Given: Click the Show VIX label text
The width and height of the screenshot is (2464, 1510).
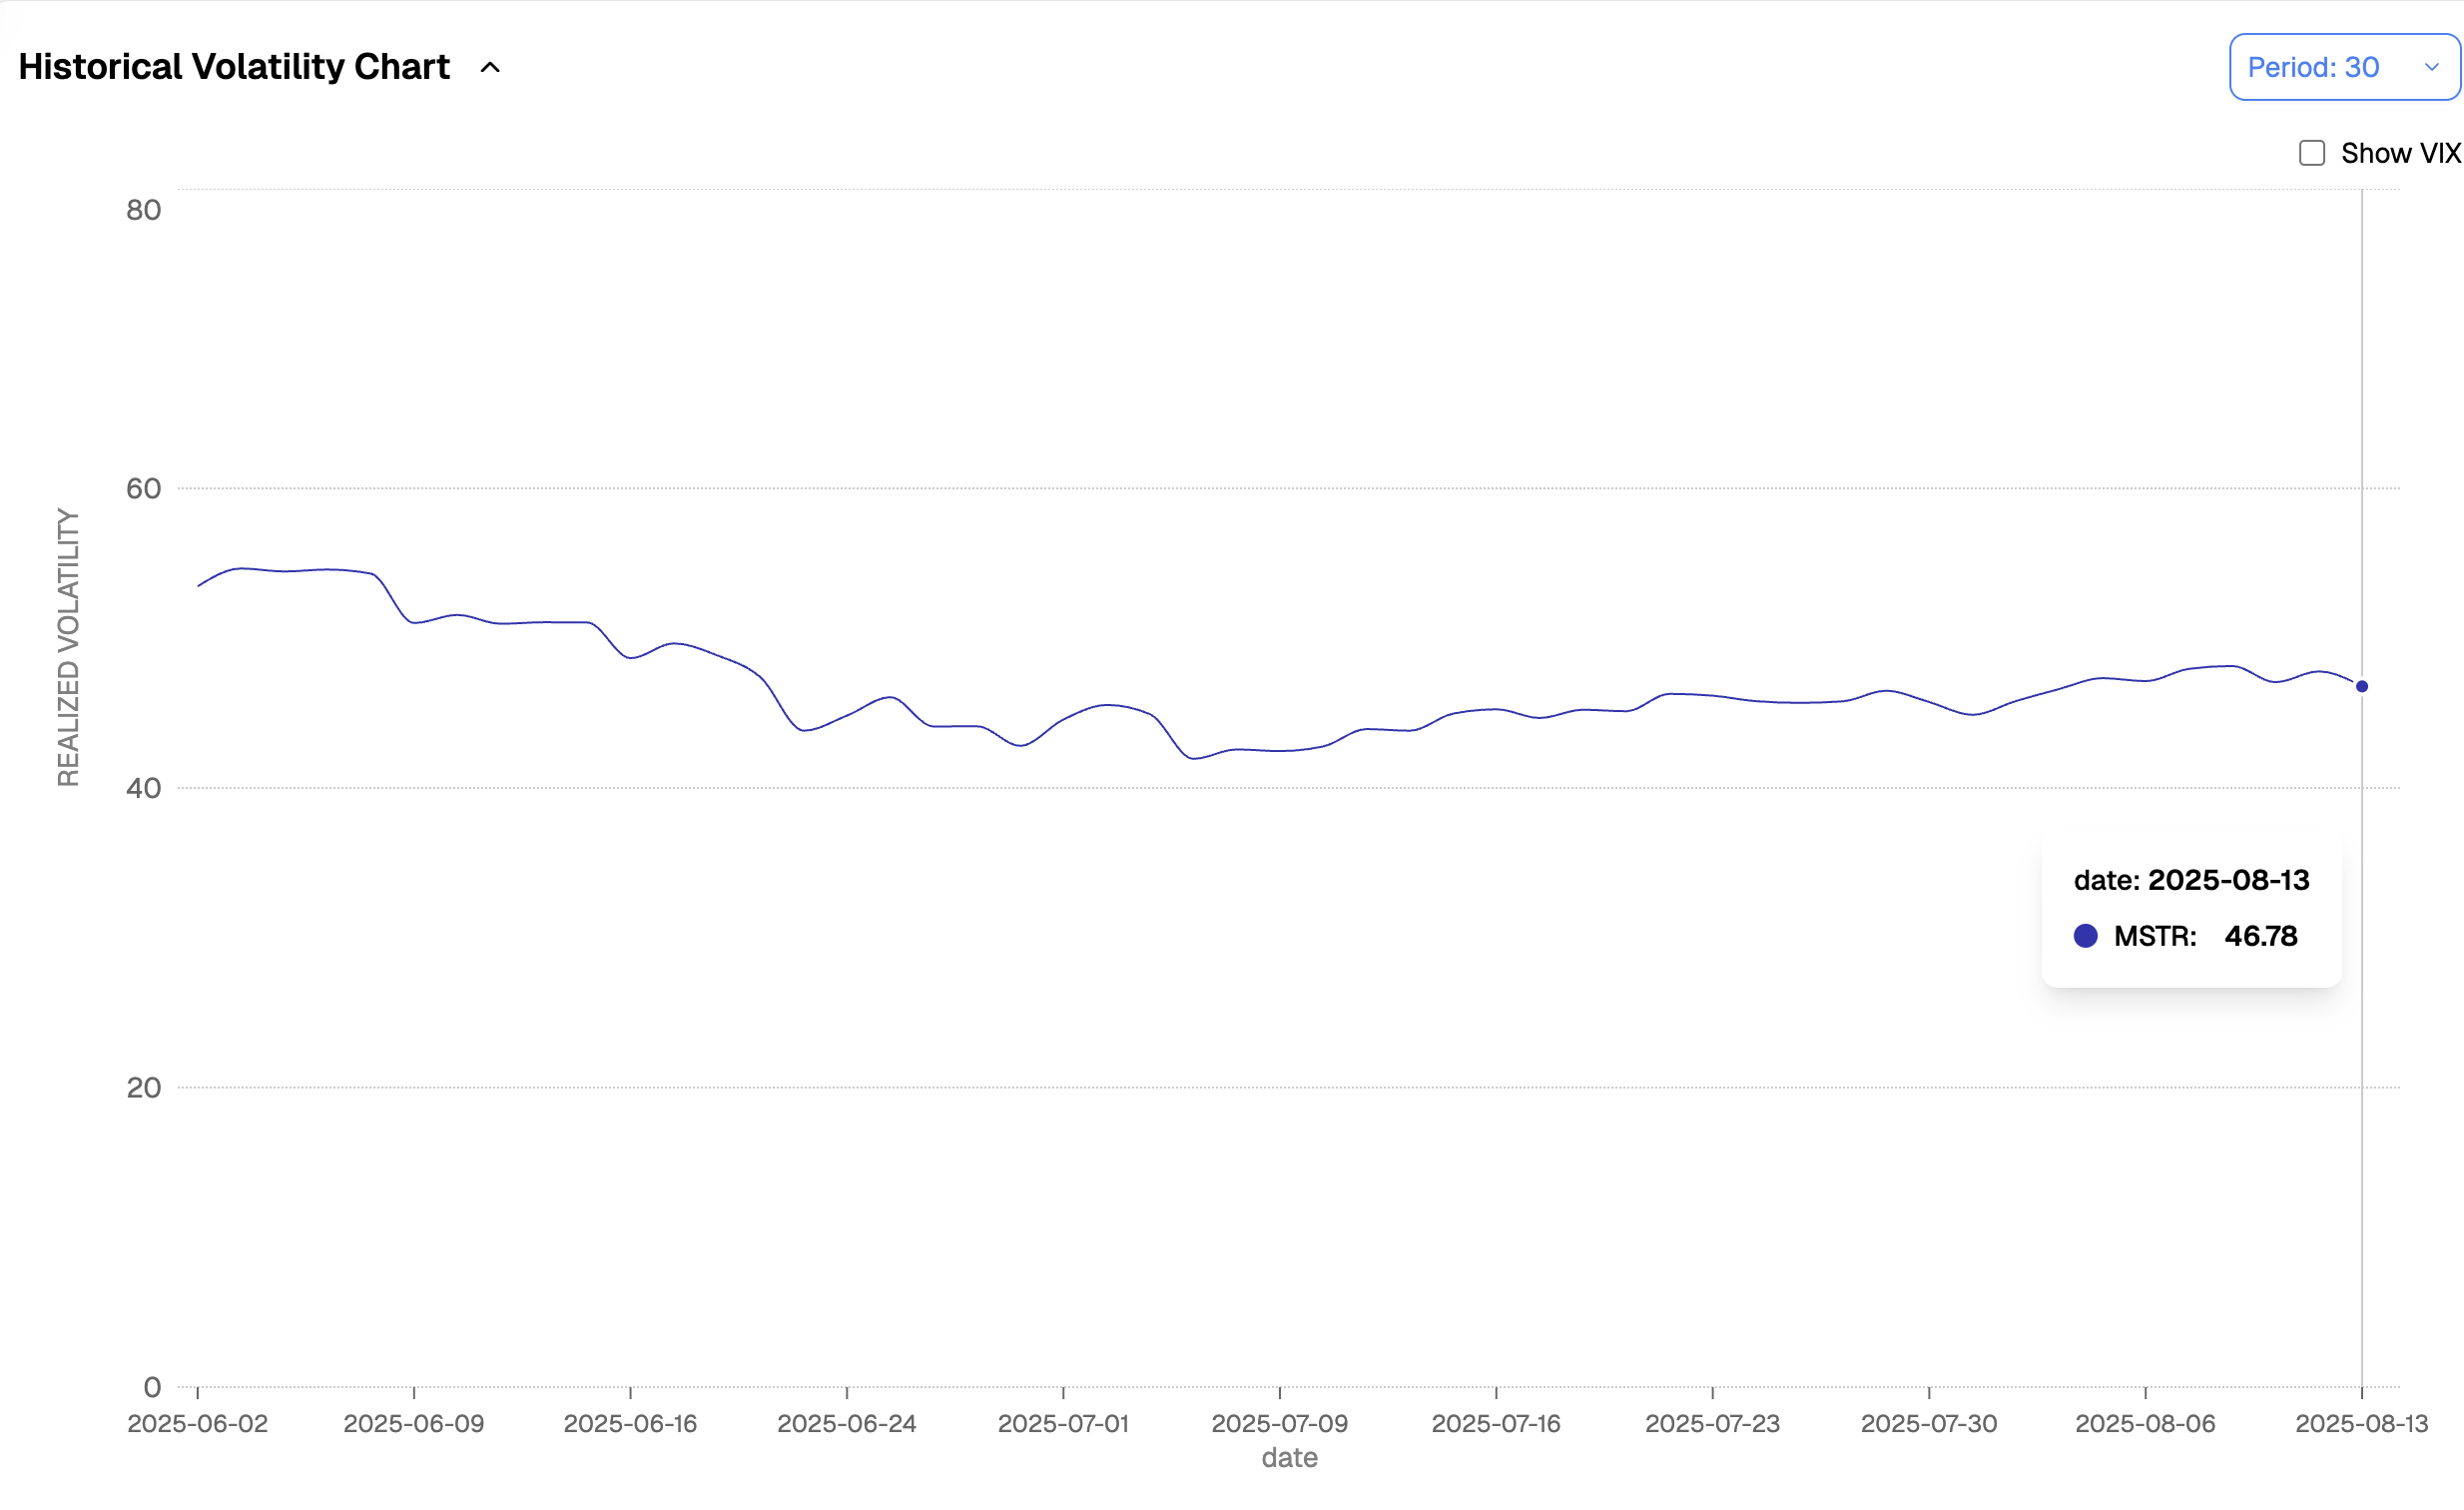Looking at the screenshot, I should point(2400,153).
